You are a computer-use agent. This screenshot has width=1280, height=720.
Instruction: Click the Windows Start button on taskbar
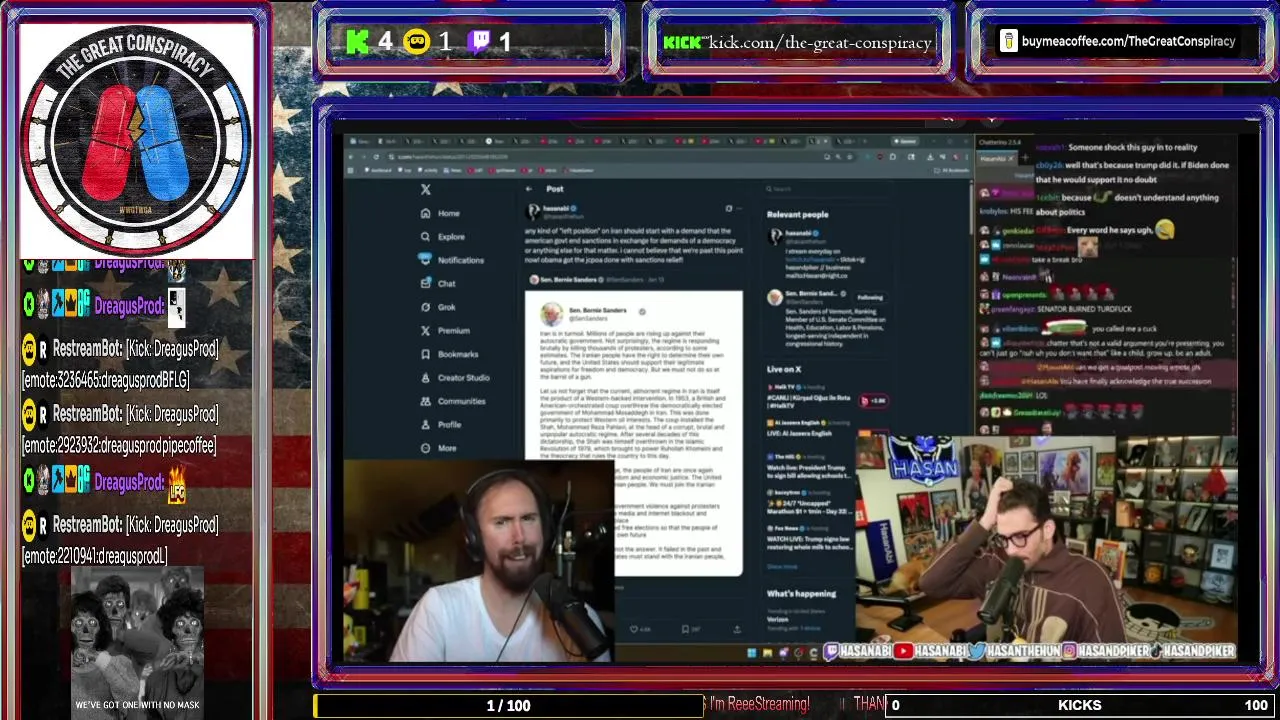(751, 653)
